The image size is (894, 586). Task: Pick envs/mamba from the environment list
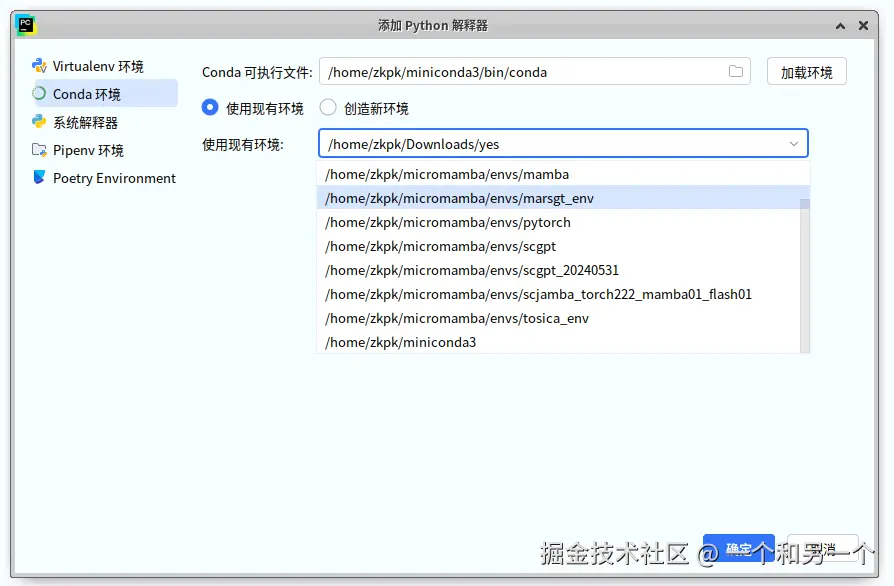point(563,174)
